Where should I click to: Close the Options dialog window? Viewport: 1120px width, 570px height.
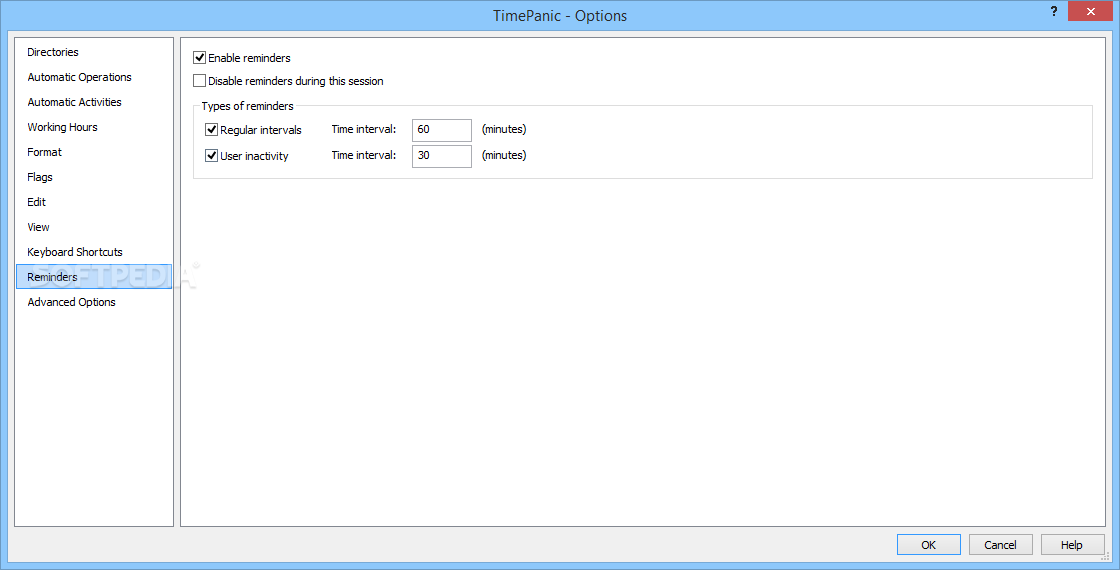click(x=1091, y=11)
